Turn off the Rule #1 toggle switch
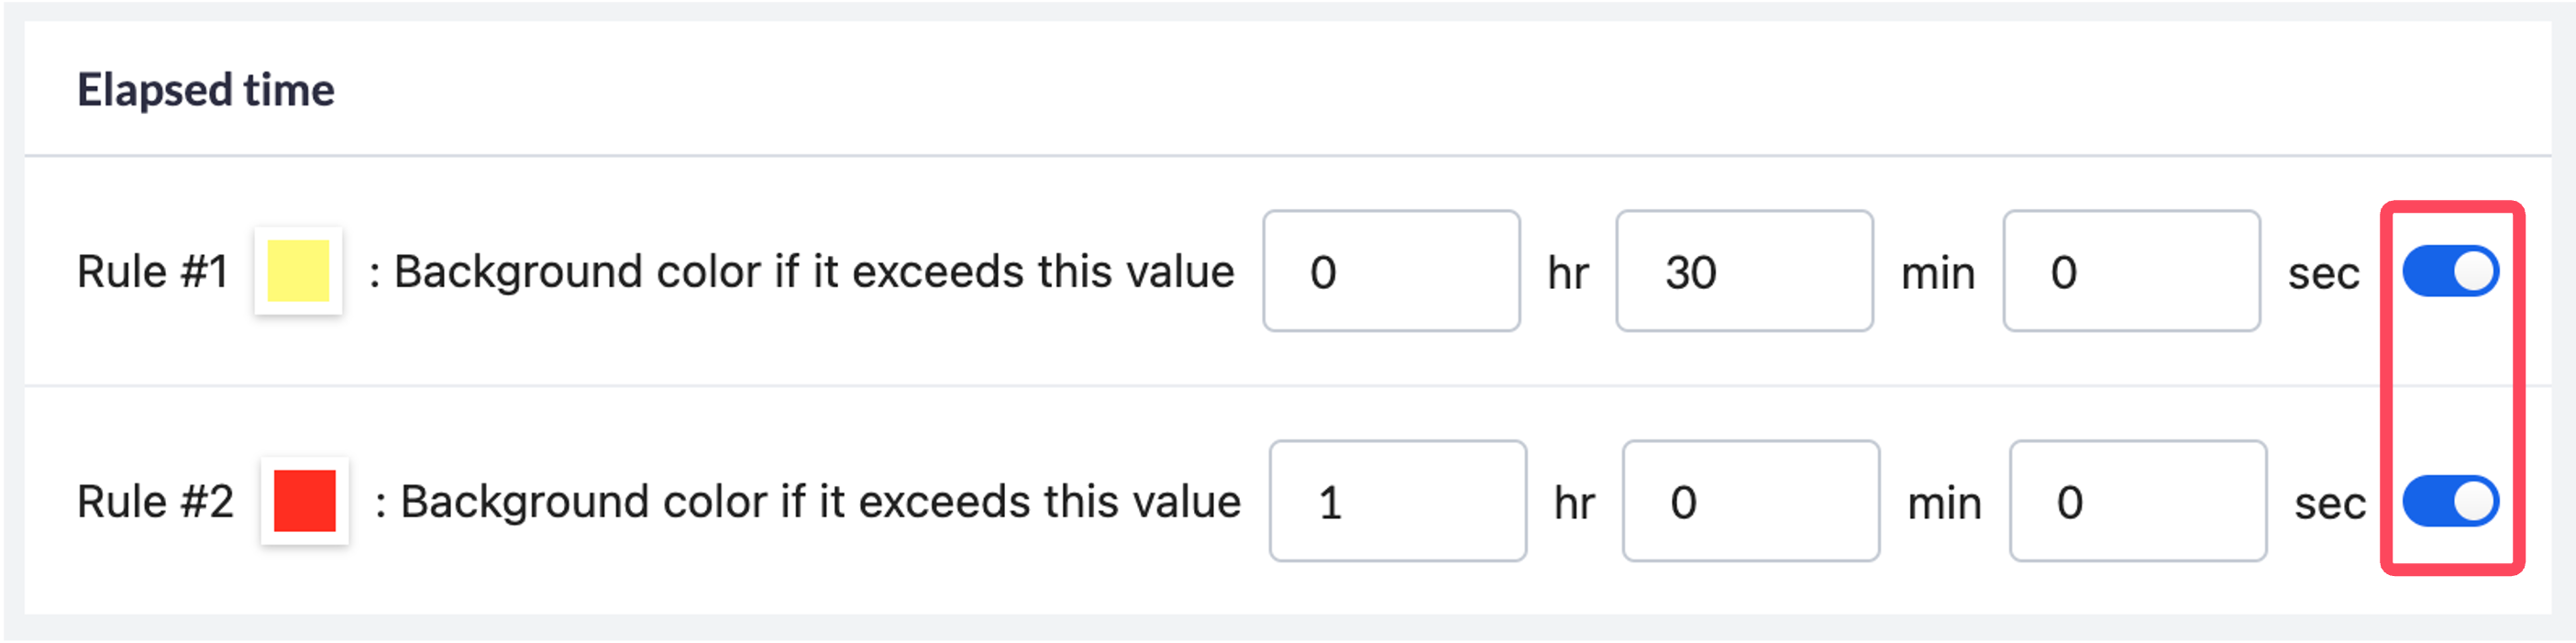The height and width of the screenshot is (643, 2576). [x=2450, y=272]
